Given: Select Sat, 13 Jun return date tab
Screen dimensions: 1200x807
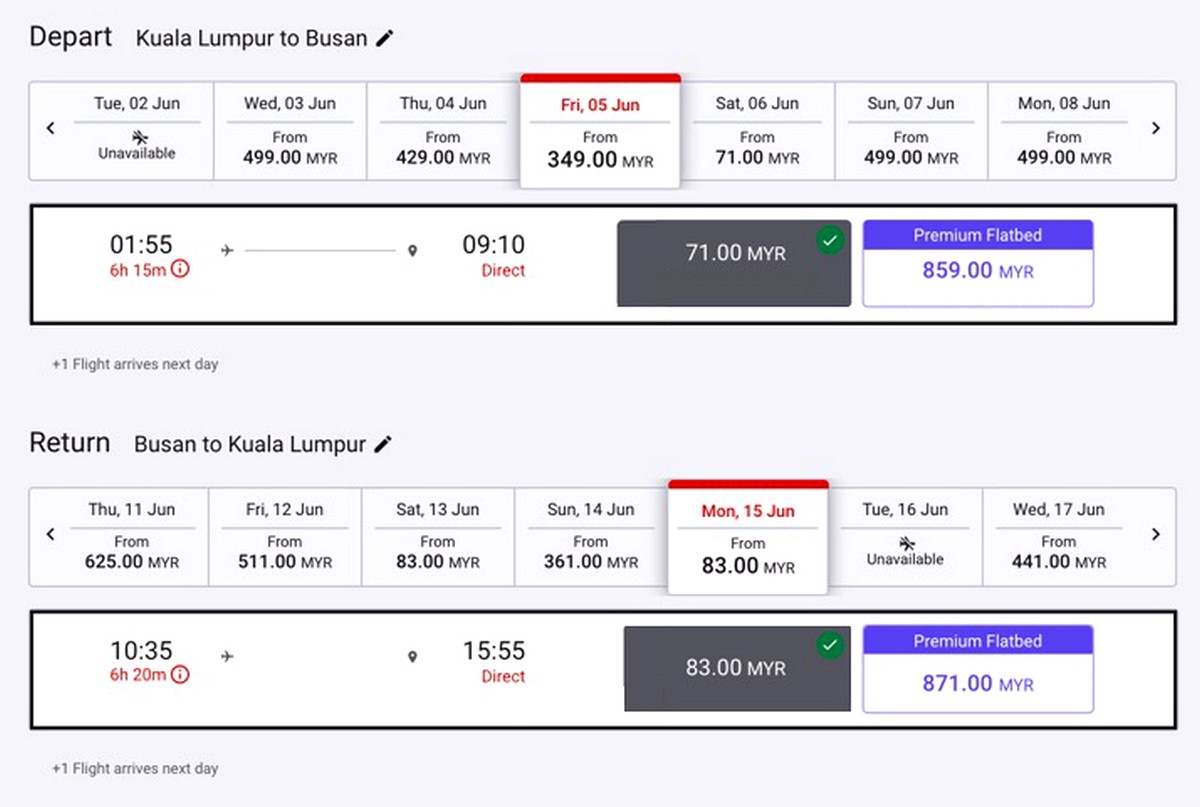Looking at the screenshot, I should [x=437, y=537].
